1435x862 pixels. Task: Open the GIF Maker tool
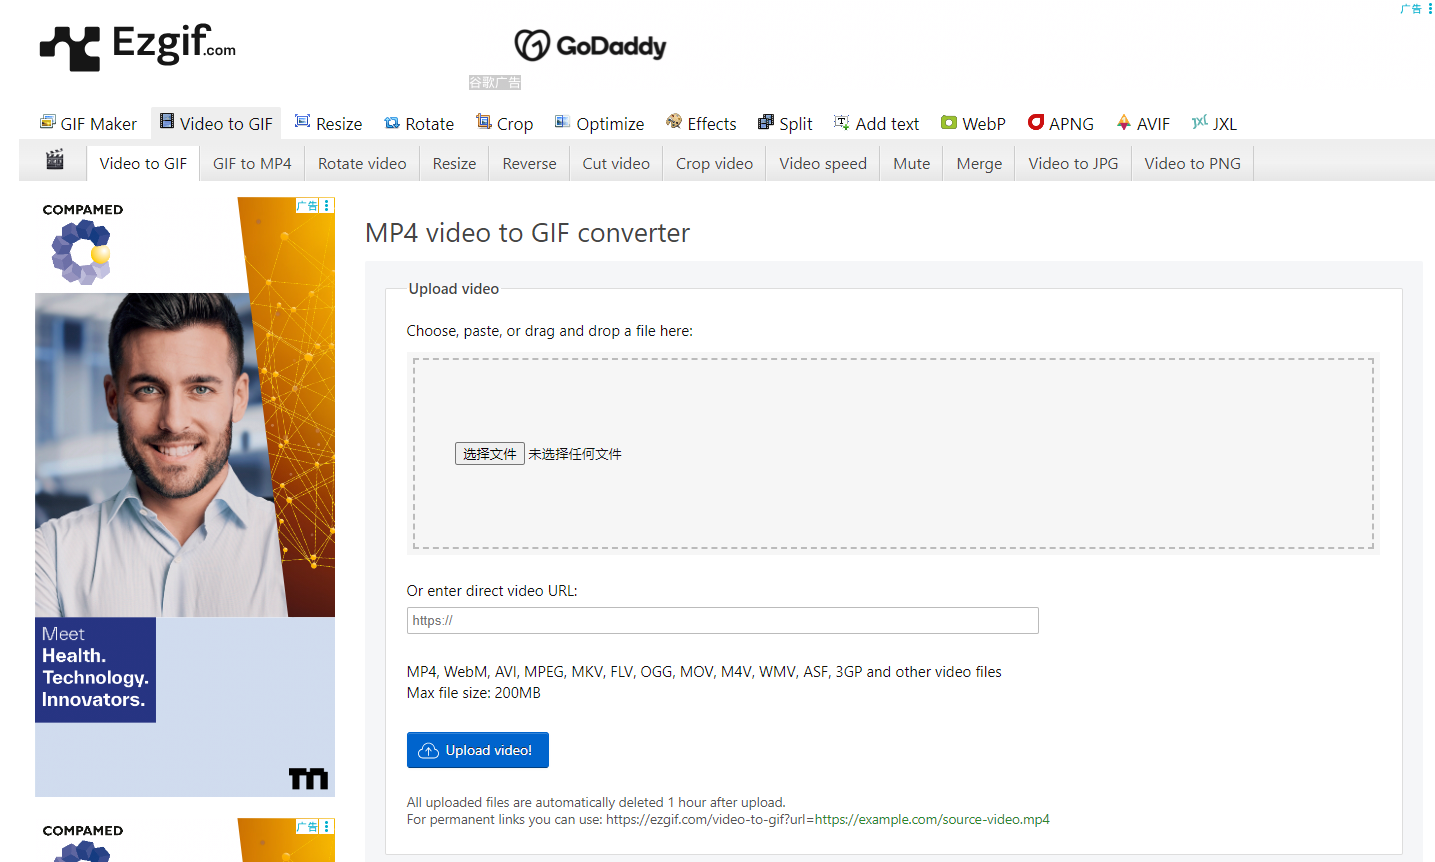pyautogui.click(x=88, y=124)
